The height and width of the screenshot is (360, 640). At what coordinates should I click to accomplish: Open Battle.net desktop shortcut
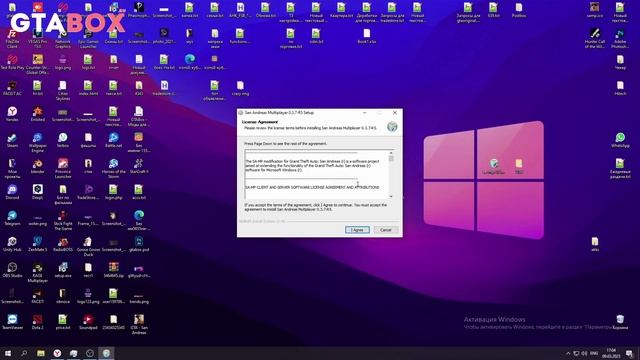[x=113, y=140]
